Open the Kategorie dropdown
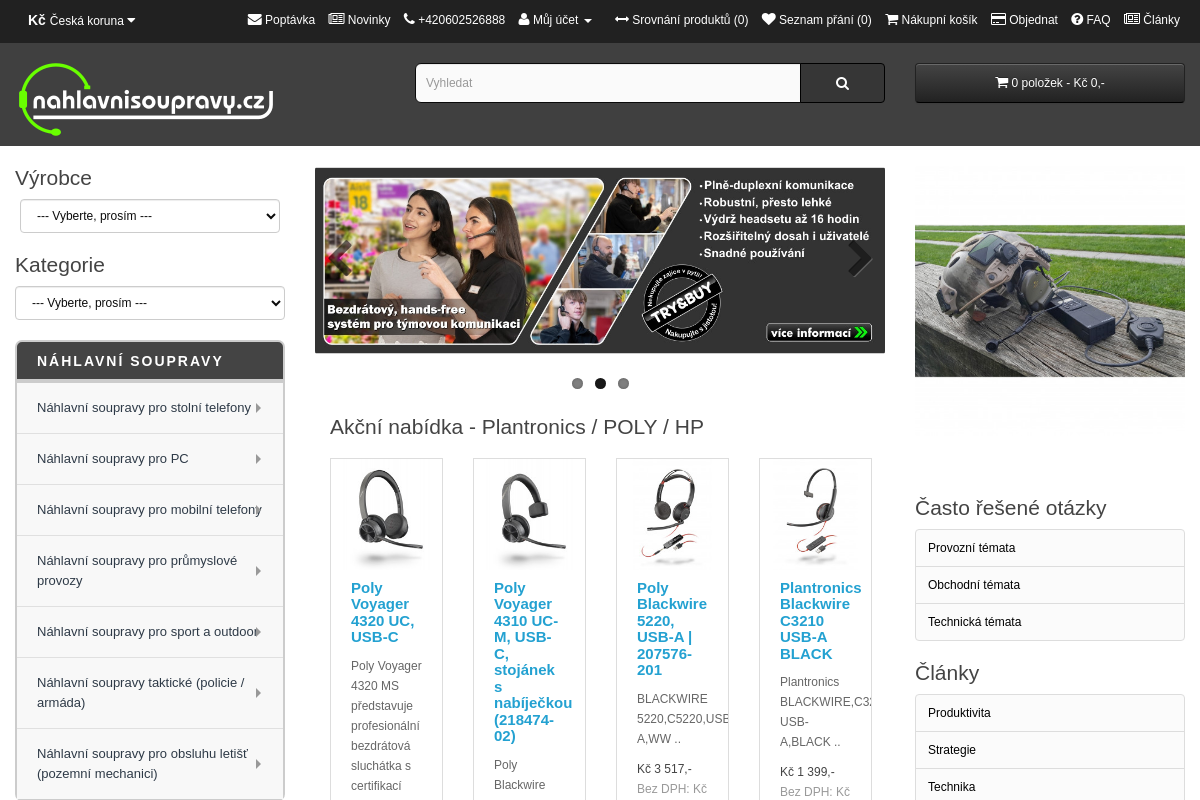The width and height of the screenshot is (1200, 800). point(150,303)
